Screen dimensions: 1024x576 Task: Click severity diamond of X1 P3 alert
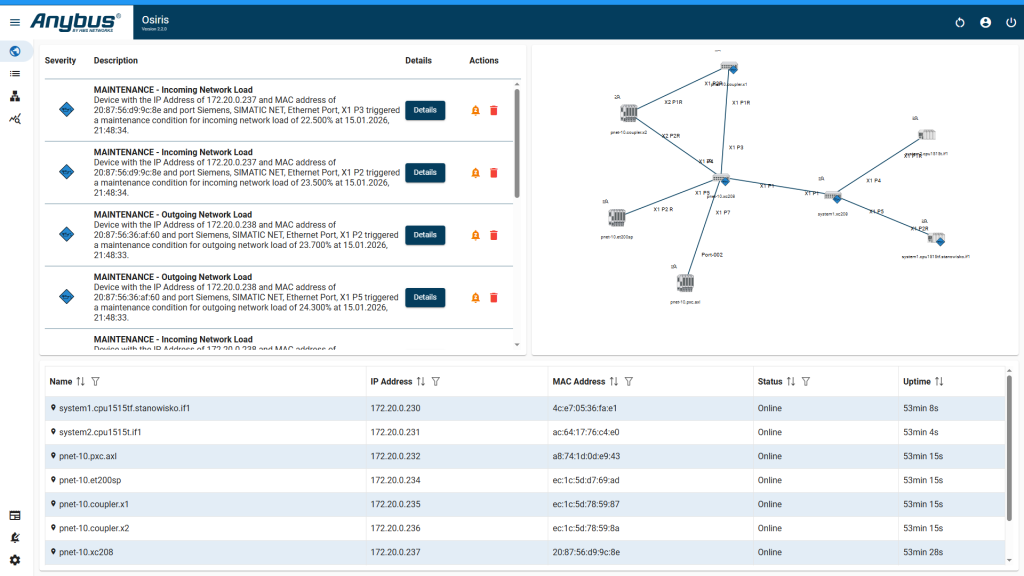click(x=67, y=110)
